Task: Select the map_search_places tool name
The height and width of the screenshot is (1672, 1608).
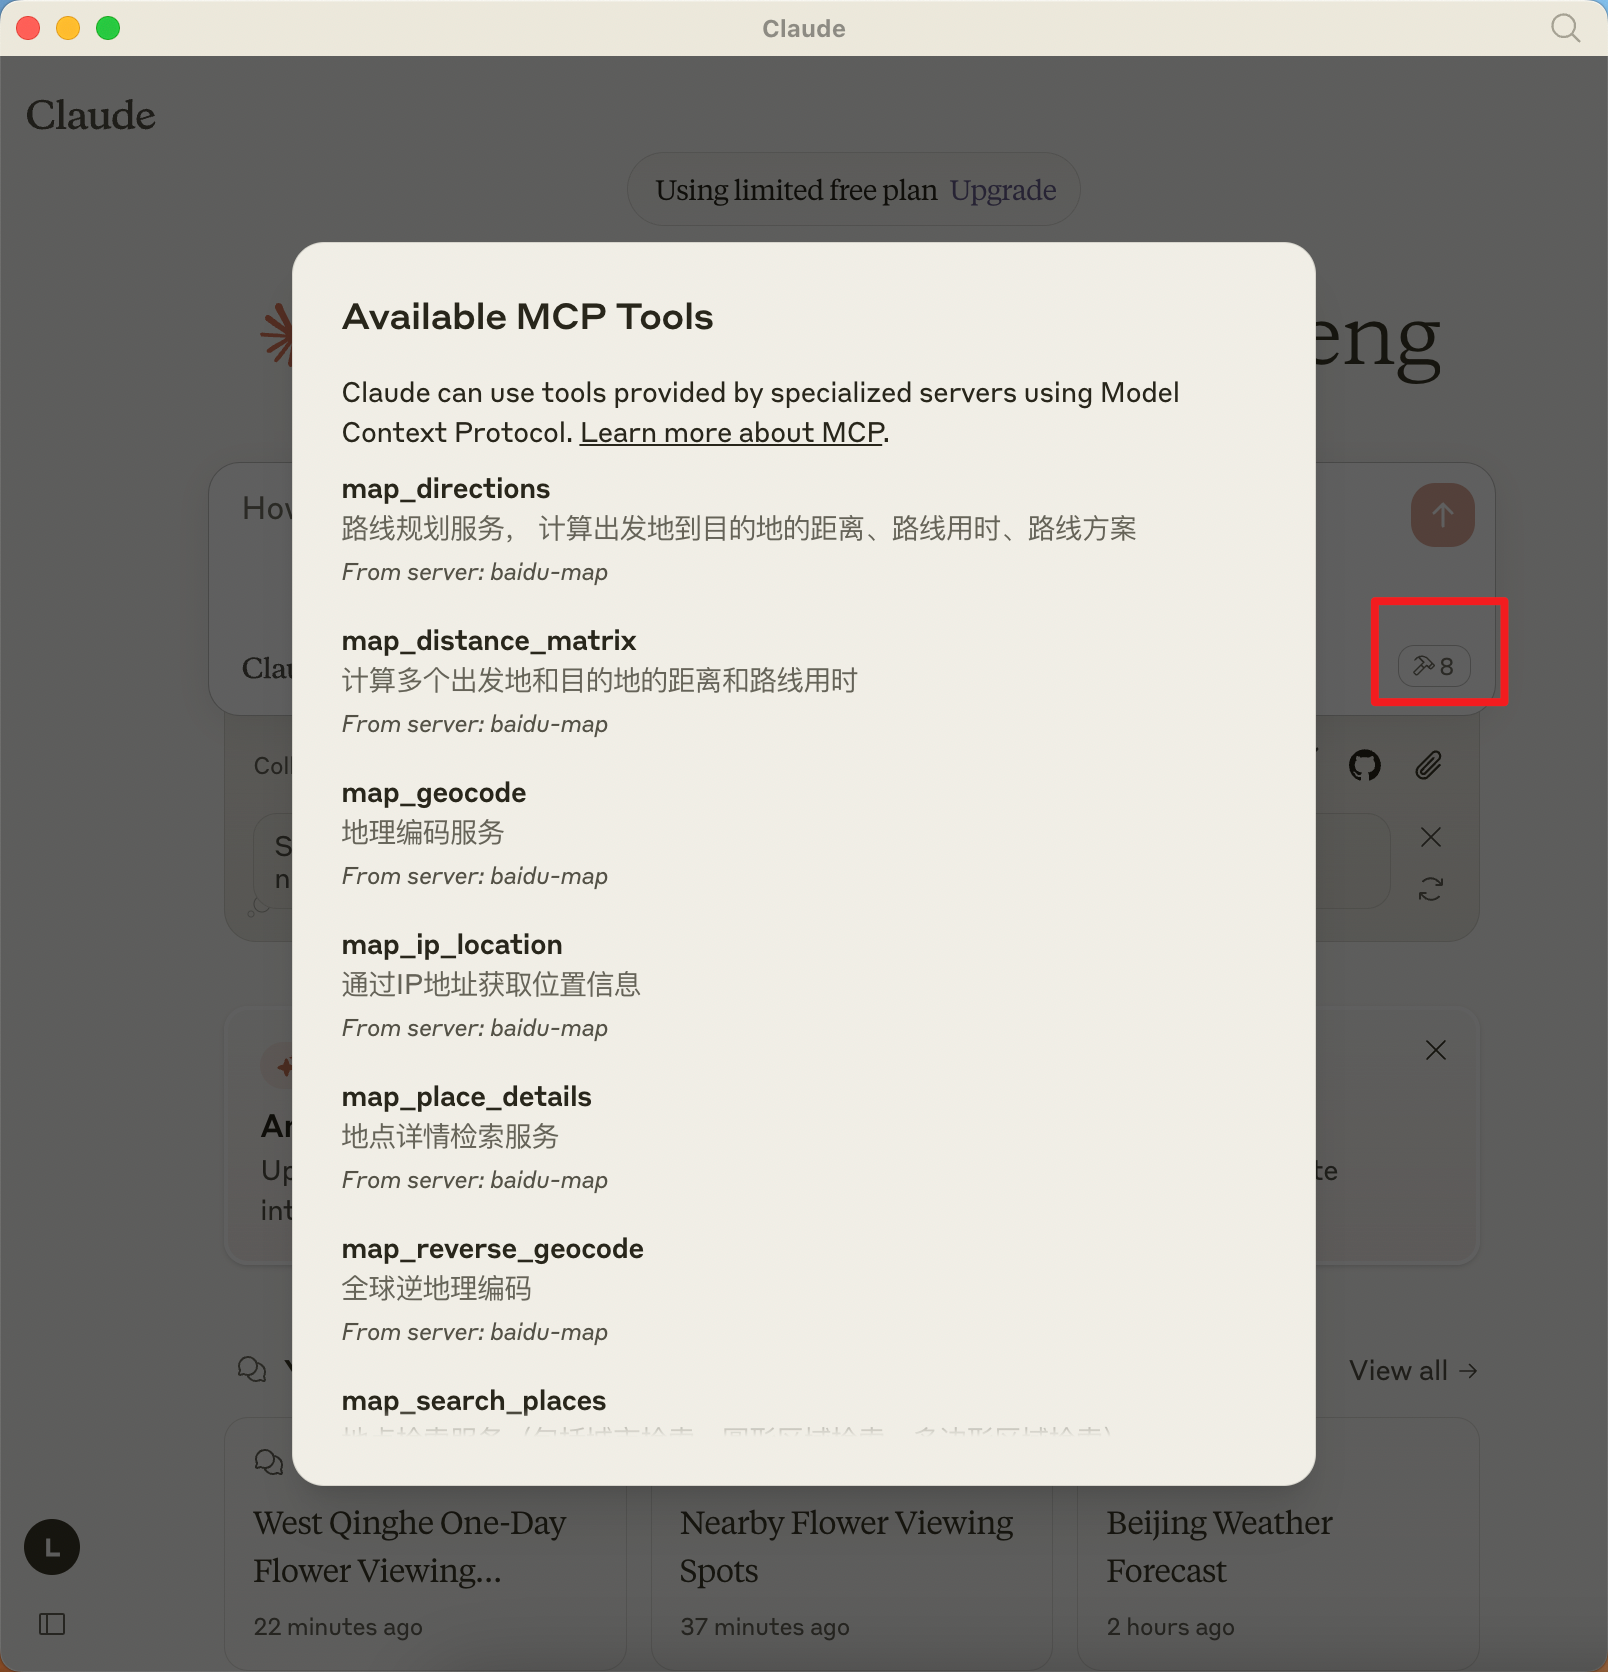Action: click(474, 1400)
